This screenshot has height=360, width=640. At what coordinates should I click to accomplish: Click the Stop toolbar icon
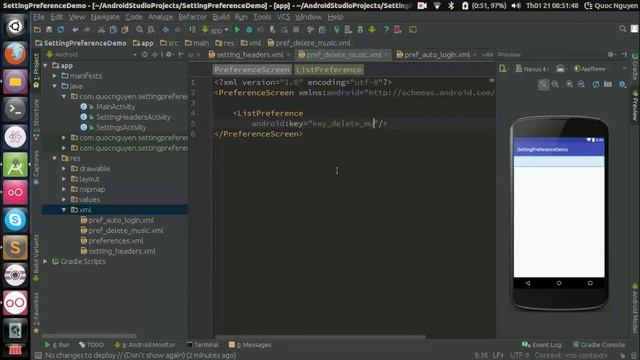pos(296,29)
